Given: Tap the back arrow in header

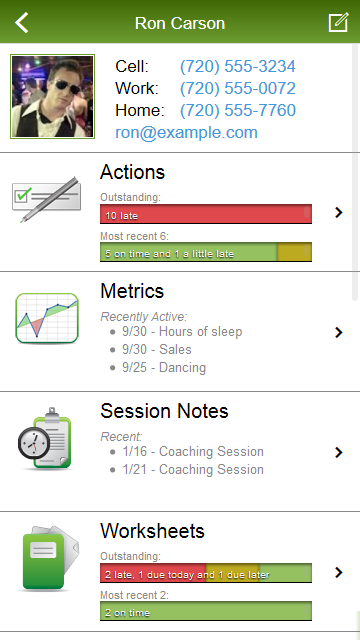Looking at the screenshot, I should pos(22,22).
